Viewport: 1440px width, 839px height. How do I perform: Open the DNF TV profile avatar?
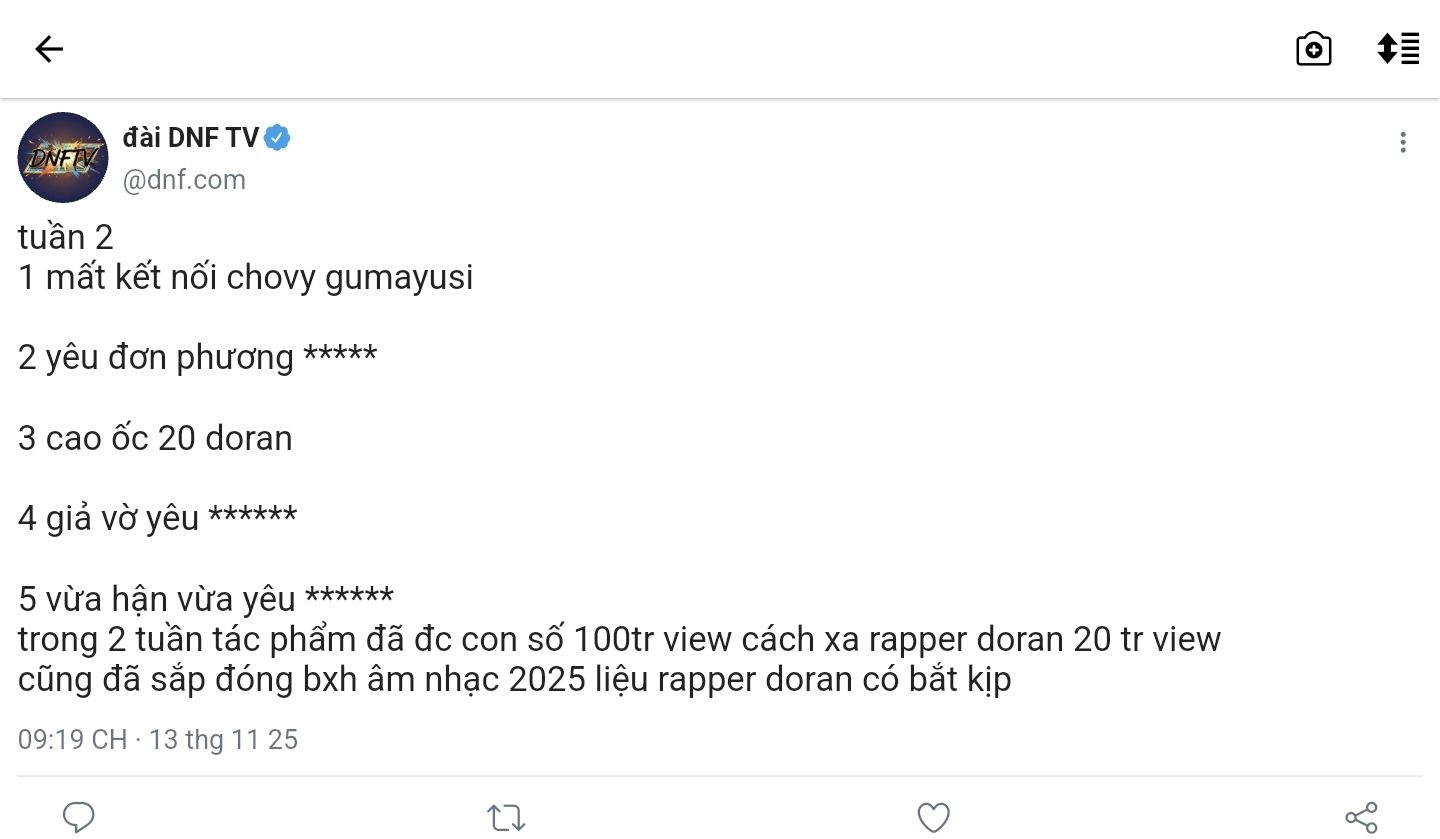[63, 157]
